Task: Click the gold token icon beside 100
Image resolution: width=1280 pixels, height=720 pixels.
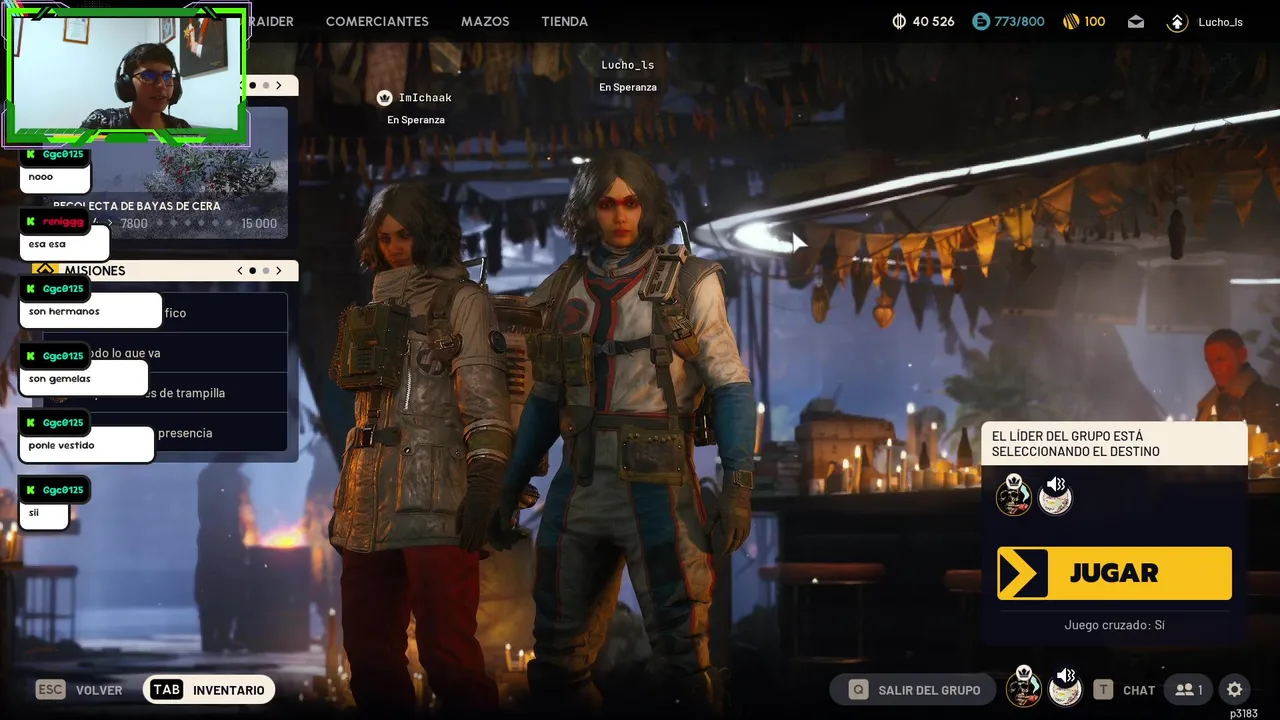Action: 1070,21
